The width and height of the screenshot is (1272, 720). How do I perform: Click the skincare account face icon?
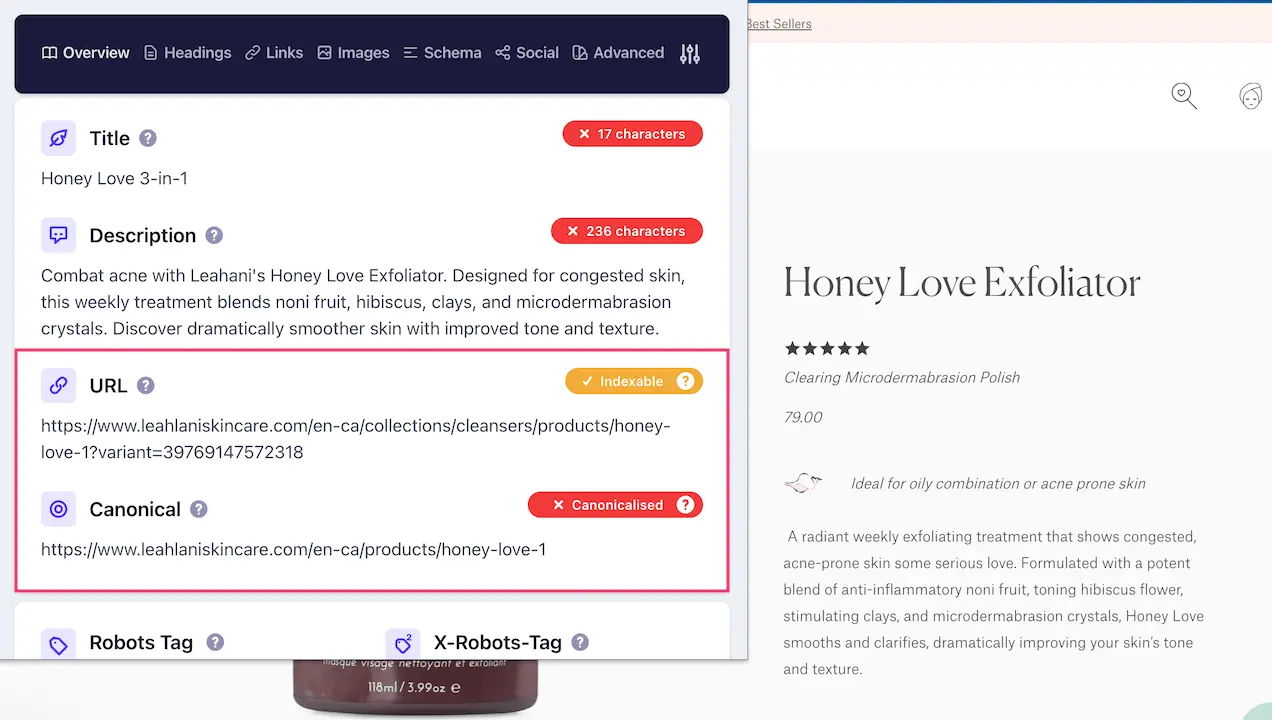(x=1250, y=95)
